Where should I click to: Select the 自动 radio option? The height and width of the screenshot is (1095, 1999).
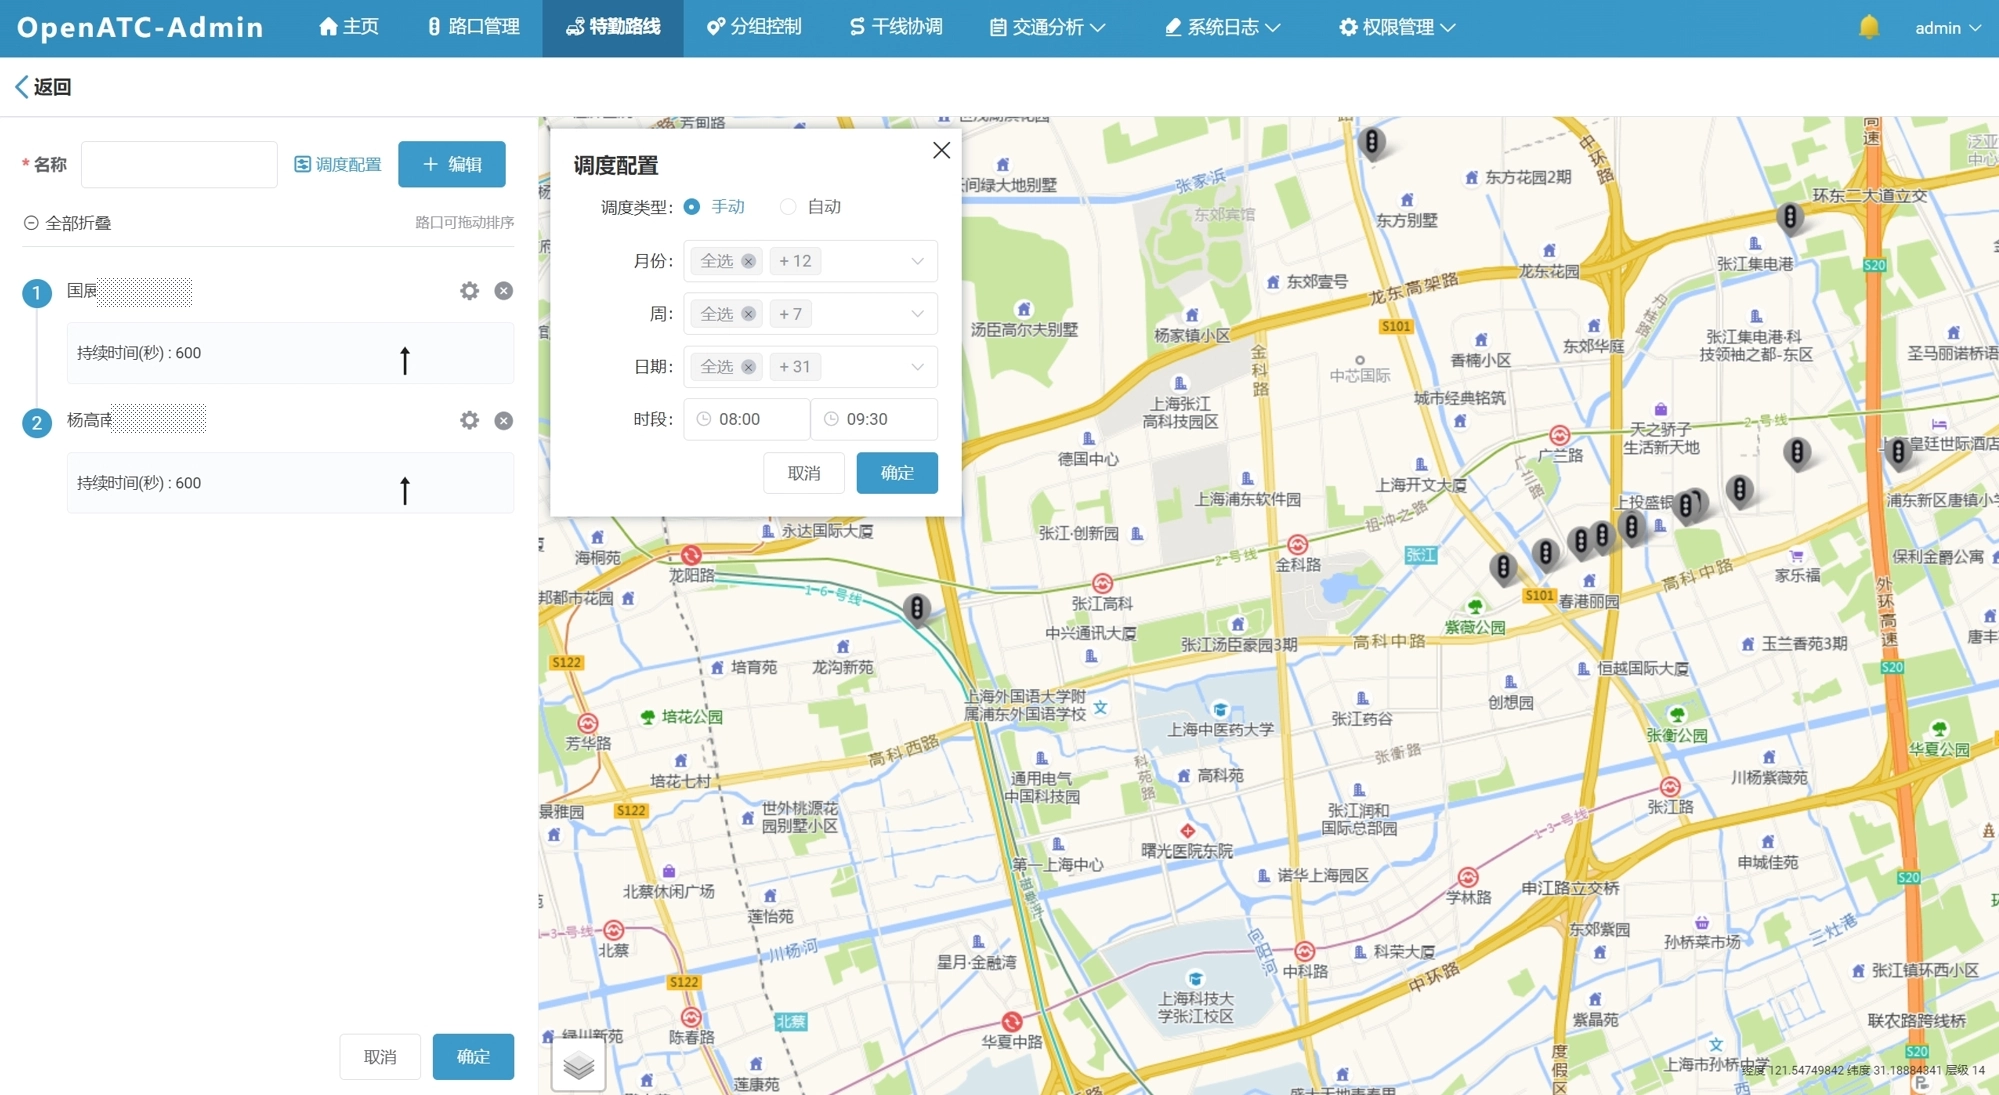[x=788, y=207]
